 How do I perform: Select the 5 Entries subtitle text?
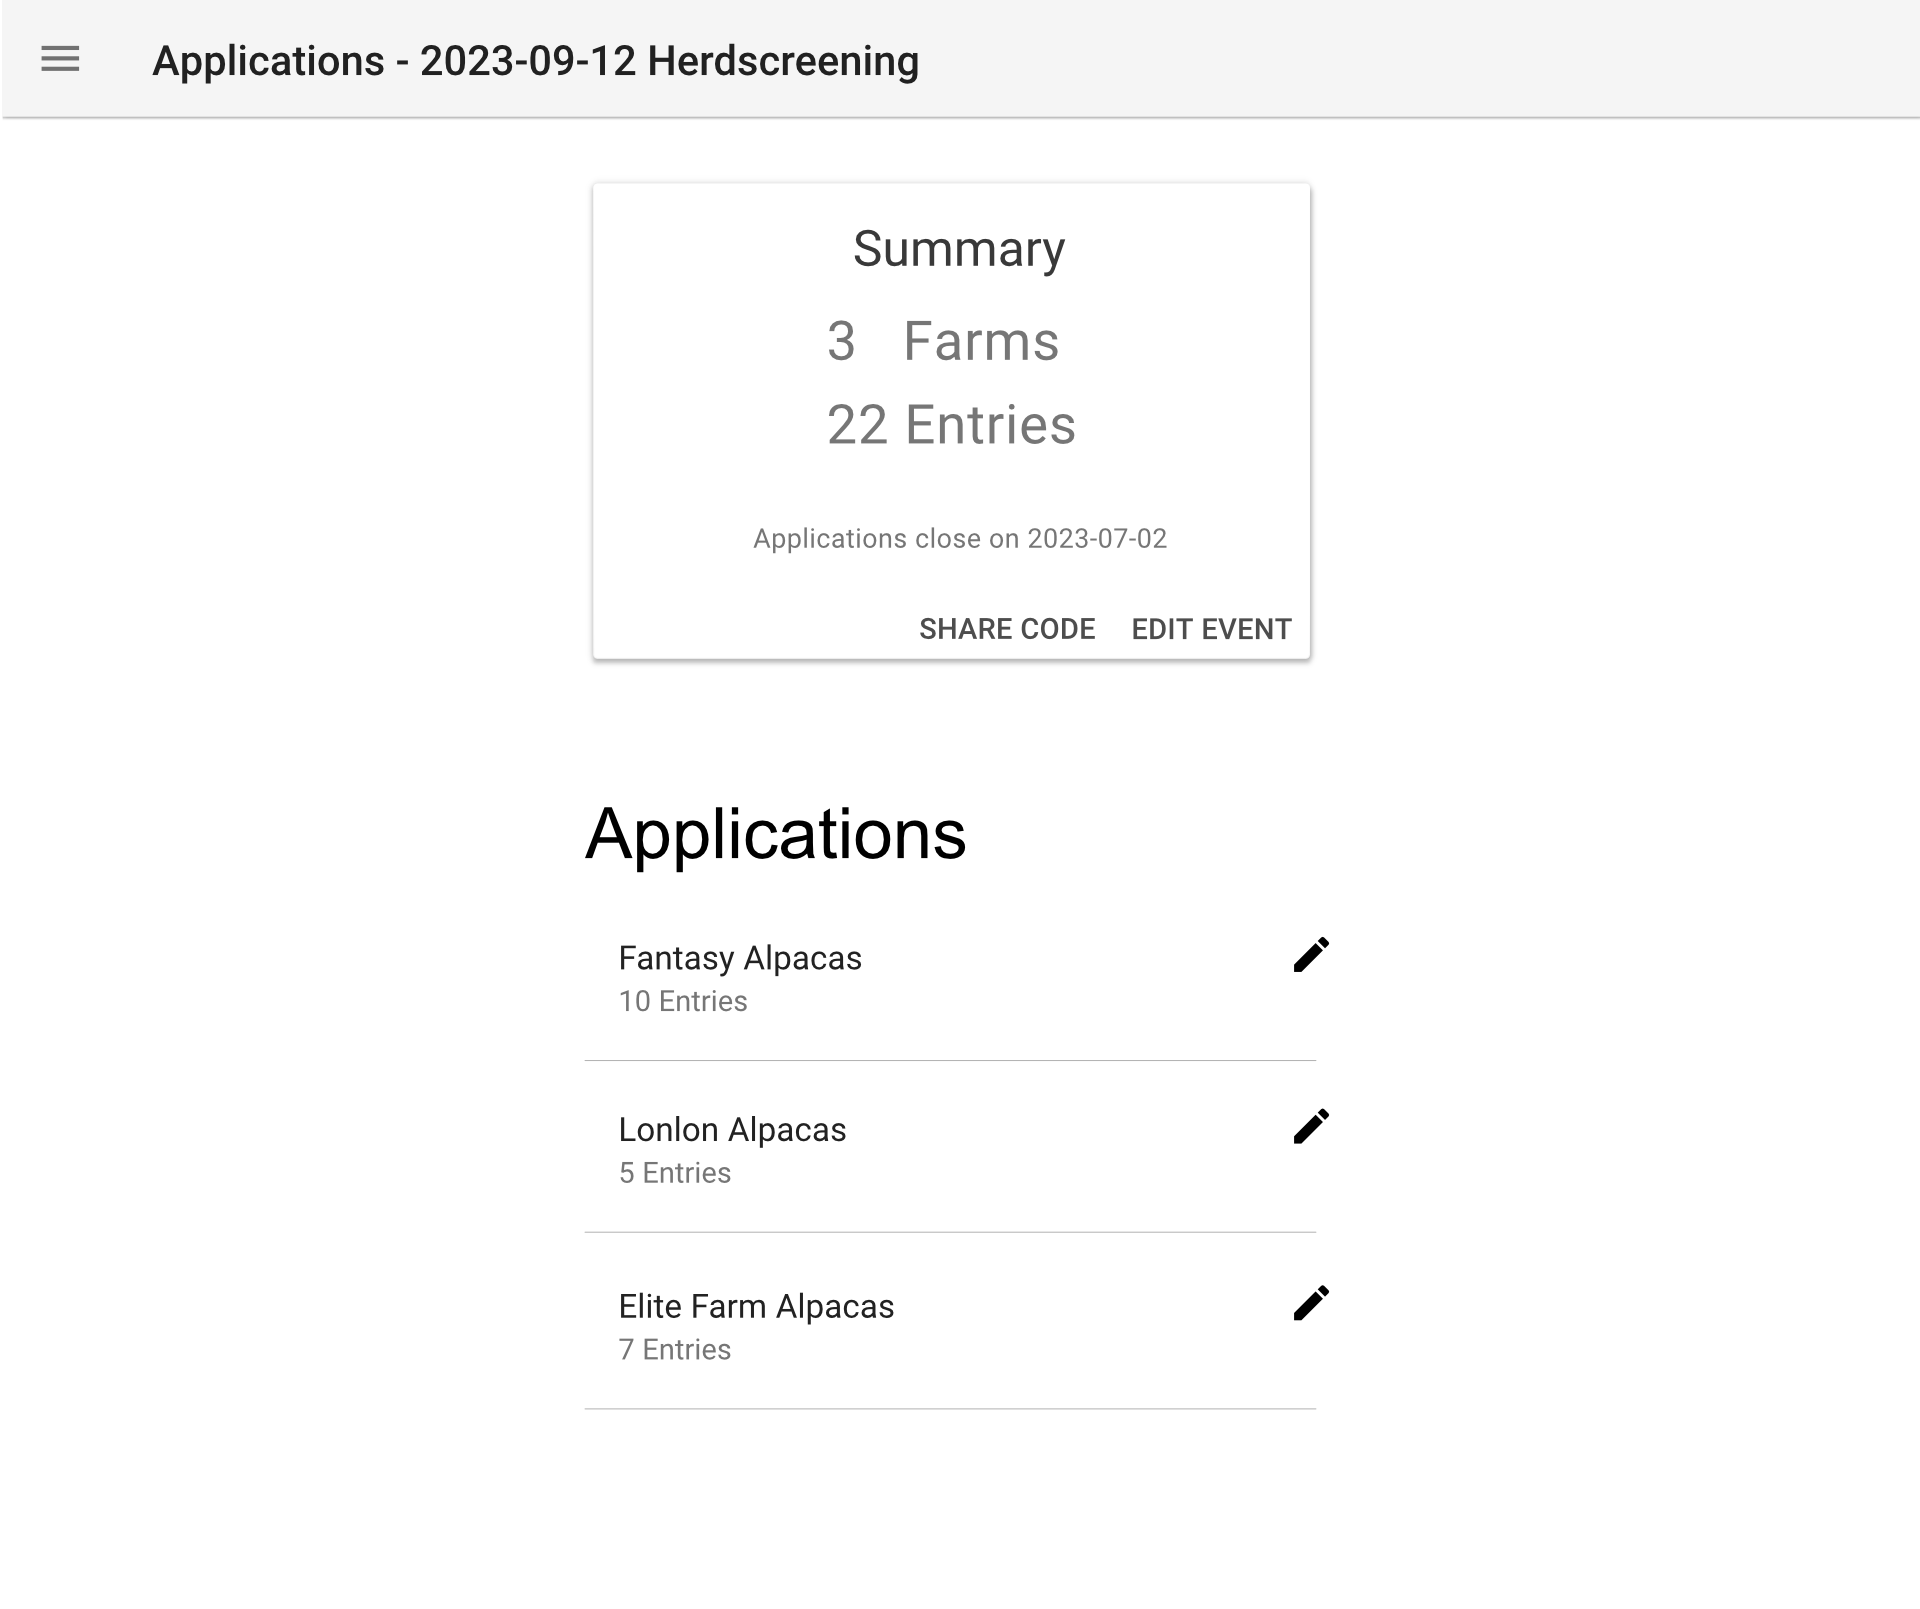(x=675, y=1173)
